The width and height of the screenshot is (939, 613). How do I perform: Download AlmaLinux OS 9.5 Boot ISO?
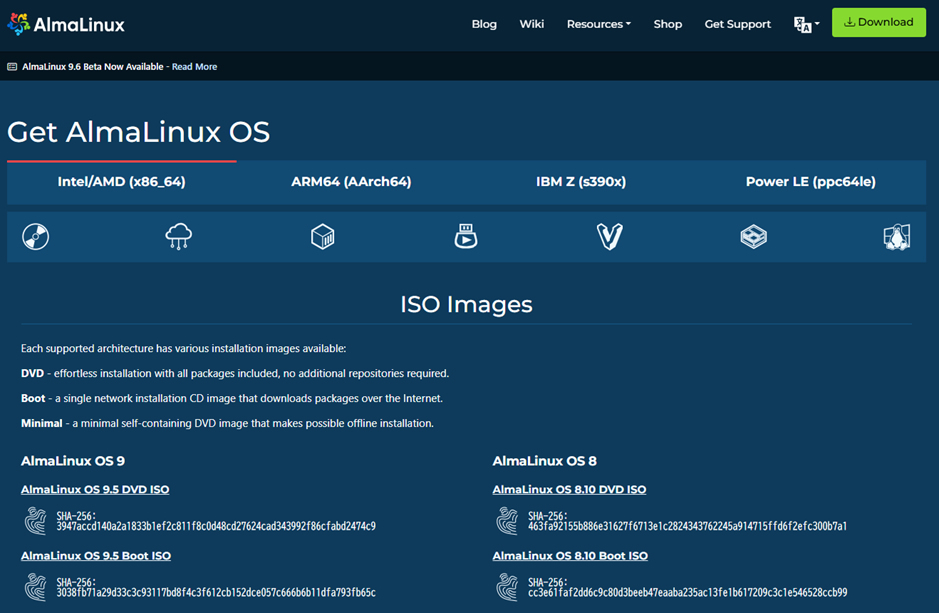click(96, 556)
